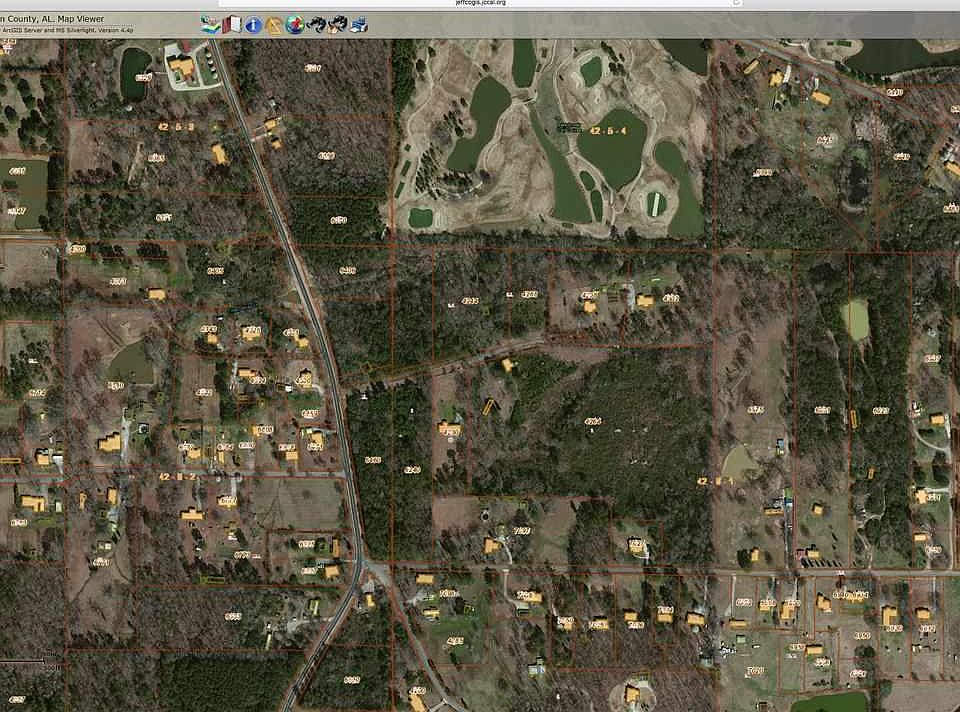Click the map section label 42 - 5 - 4

[608, 130]
